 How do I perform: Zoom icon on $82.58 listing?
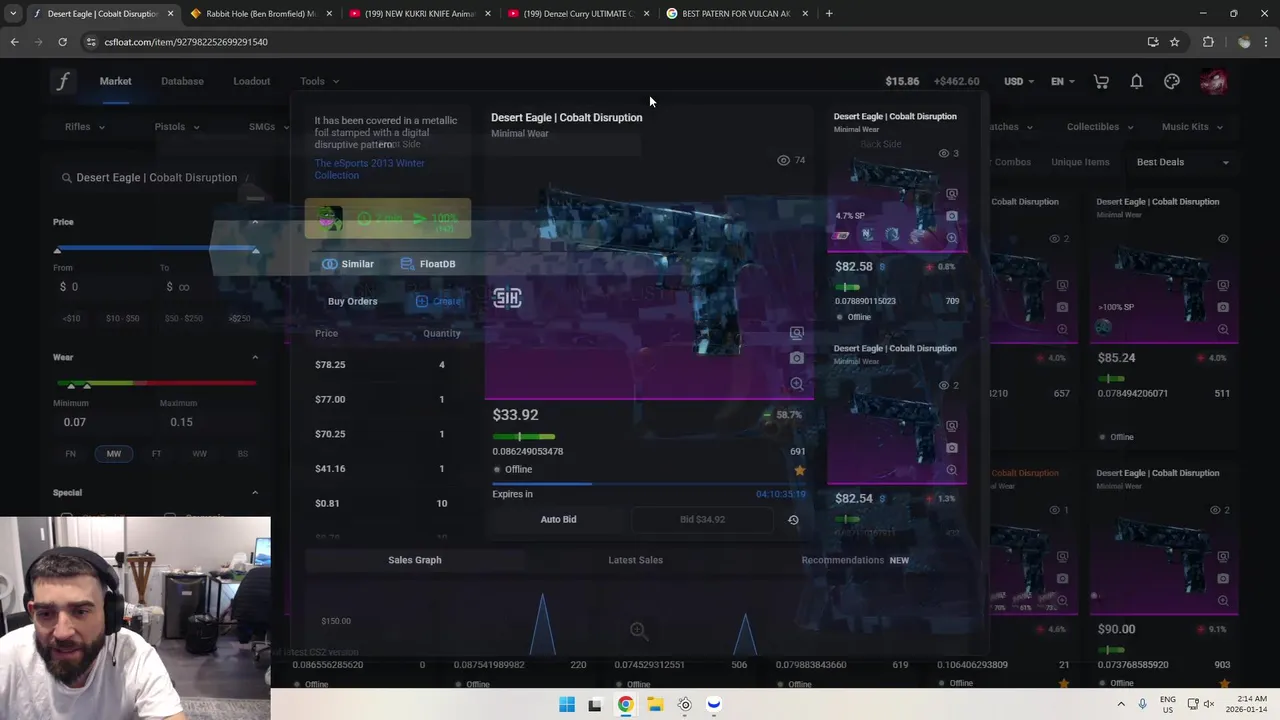(x=952, y=238)
